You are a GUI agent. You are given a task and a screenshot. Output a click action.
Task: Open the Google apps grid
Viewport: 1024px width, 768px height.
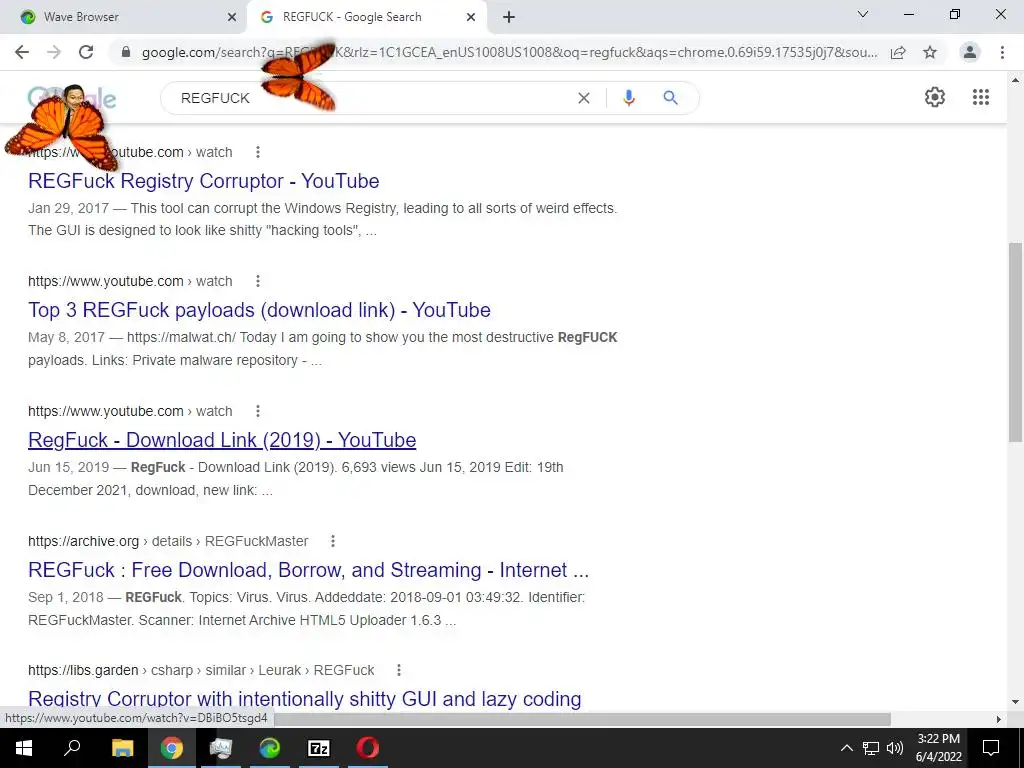[x=981, y=97]
